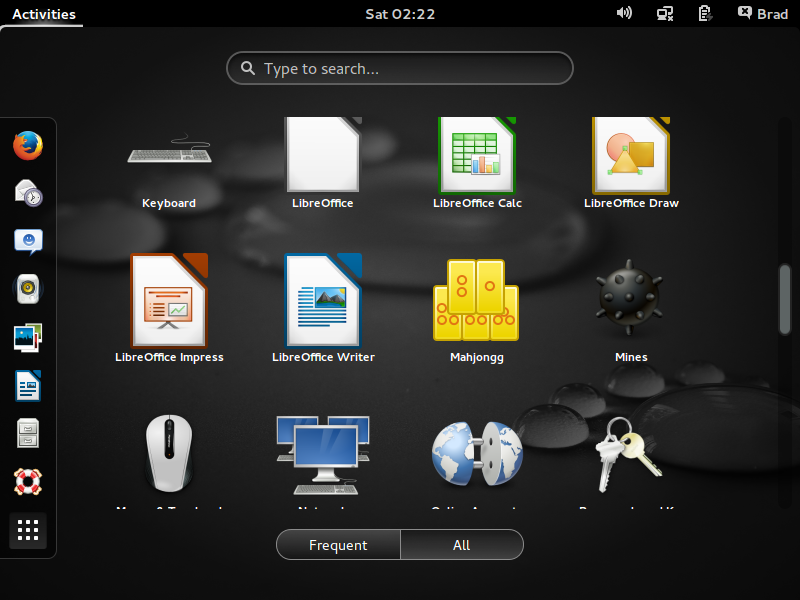800x600 pixels.
Task: Click the Activities button
Action: [44, 14]
